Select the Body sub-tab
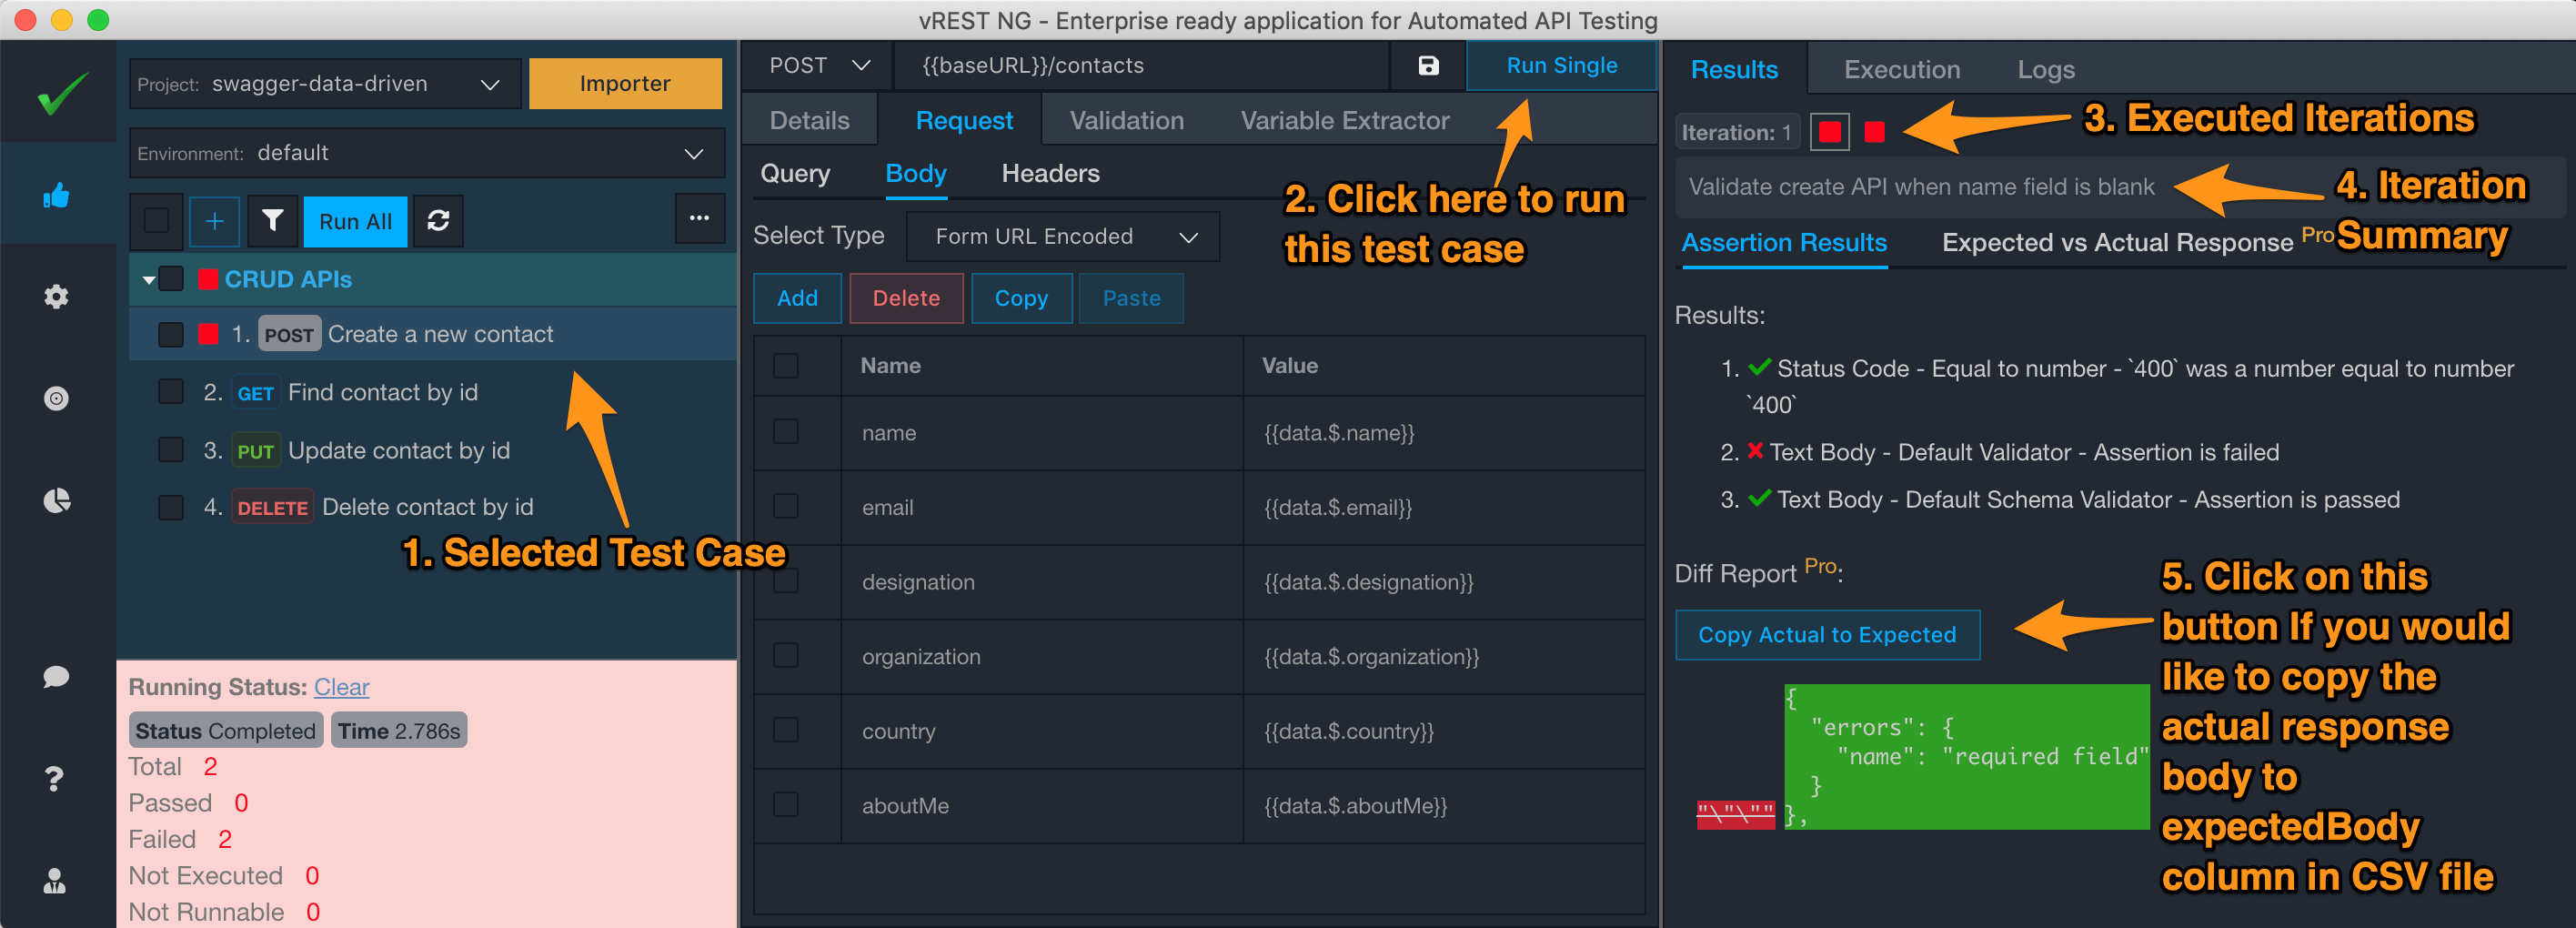Image resolution: width=2576 pixels, height=928 pixels. [x=916, y=173]
